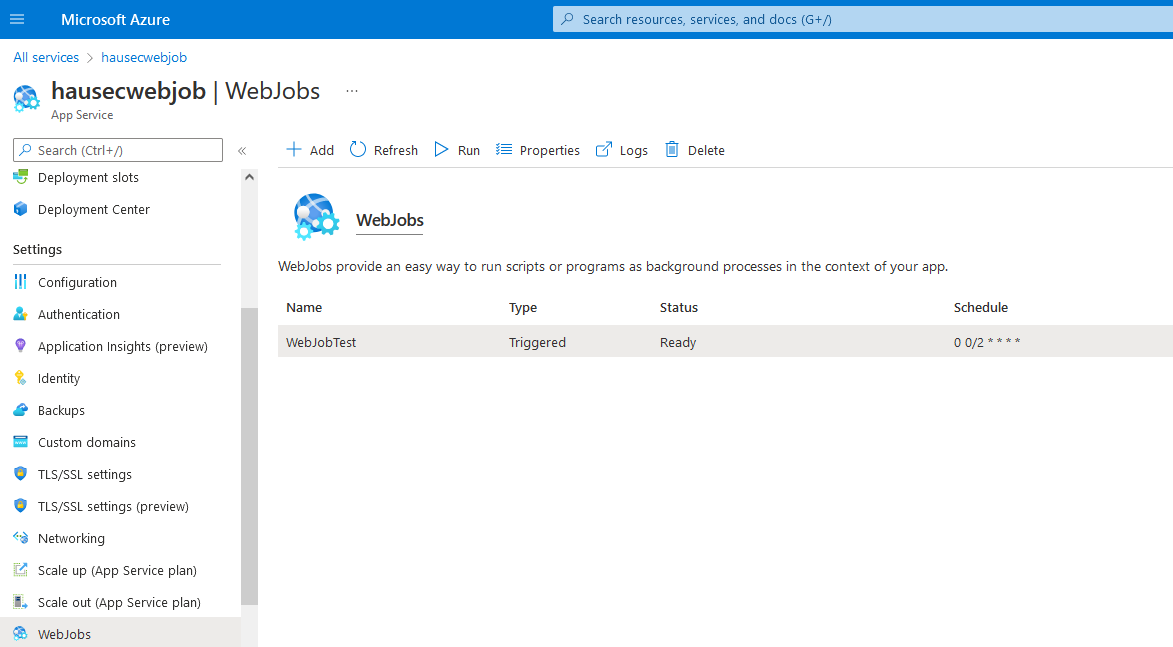Sort by the Status column header
This screenshot has height=647, width=1173.
(679, 307)
